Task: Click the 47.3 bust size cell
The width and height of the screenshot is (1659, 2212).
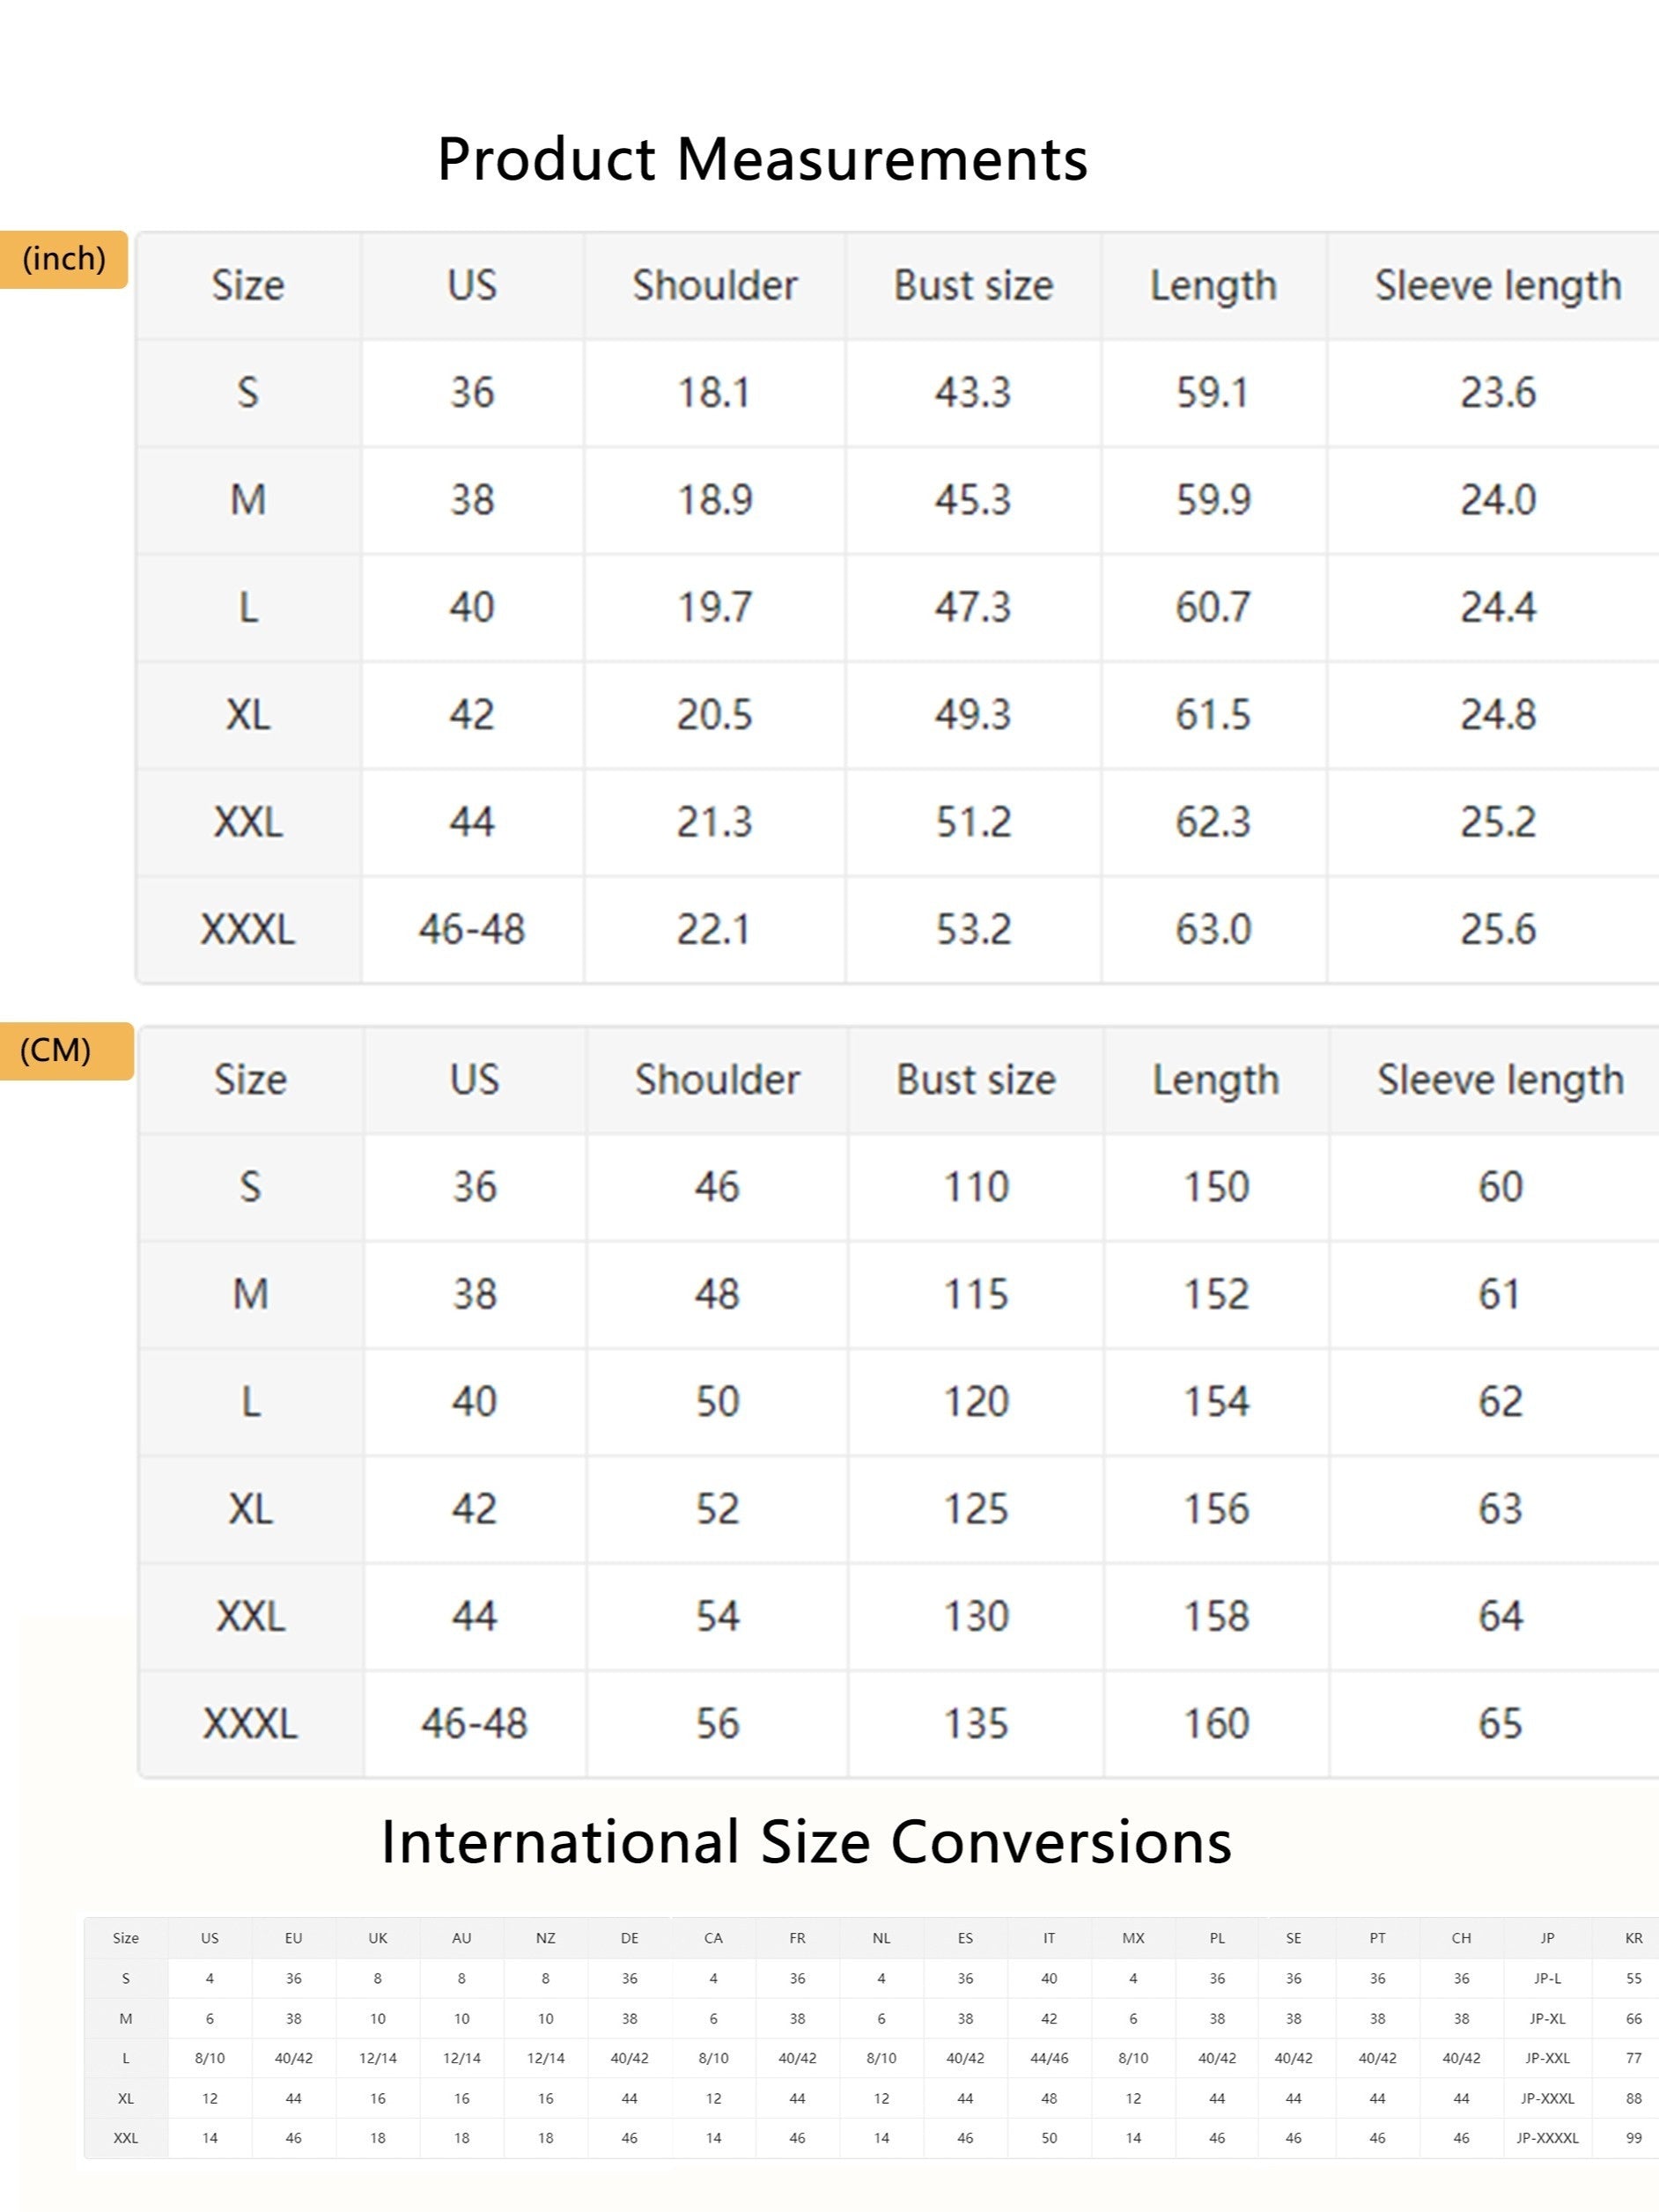Action: (973, 608)
